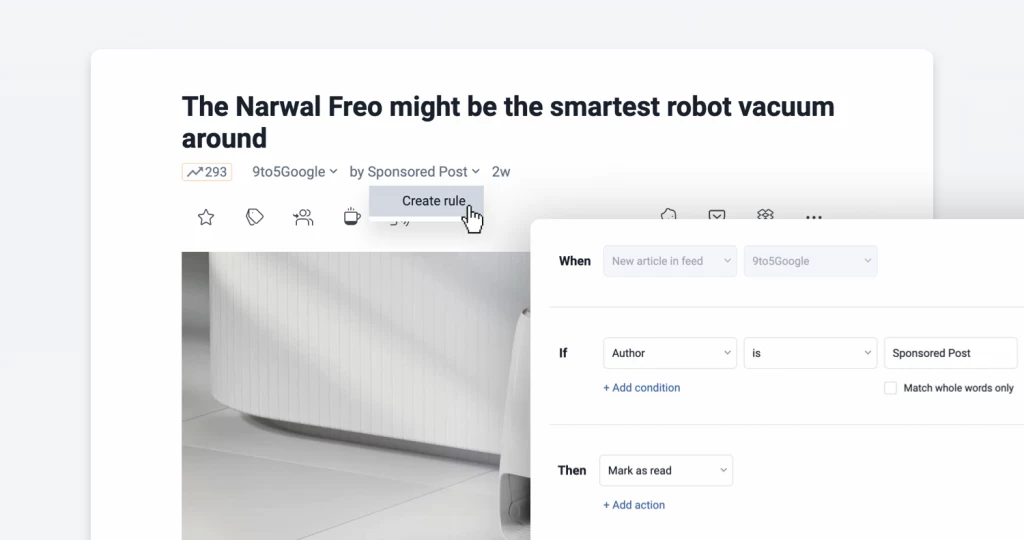Expand the Mark as read action dropdown
The height and width of the screenshot is (540, 1024).
point(666,470)
